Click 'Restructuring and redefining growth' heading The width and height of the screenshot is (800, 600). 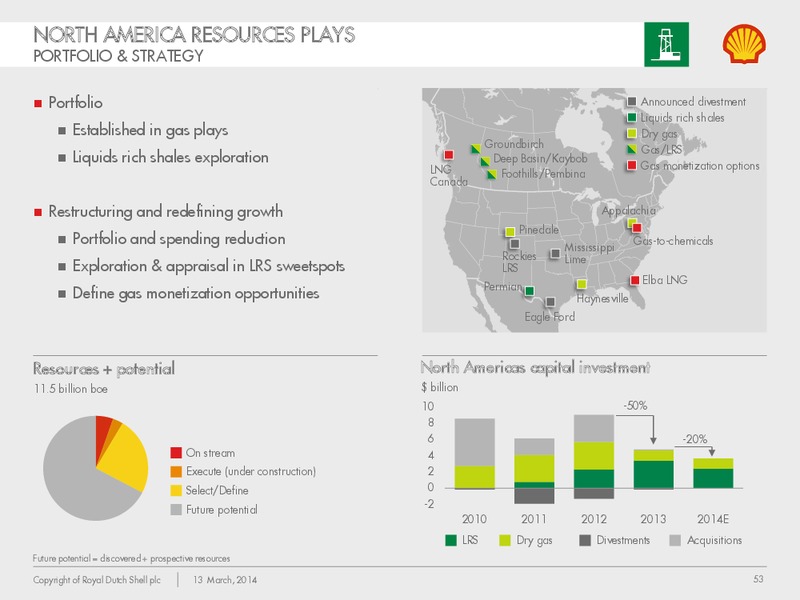[159, 211]
